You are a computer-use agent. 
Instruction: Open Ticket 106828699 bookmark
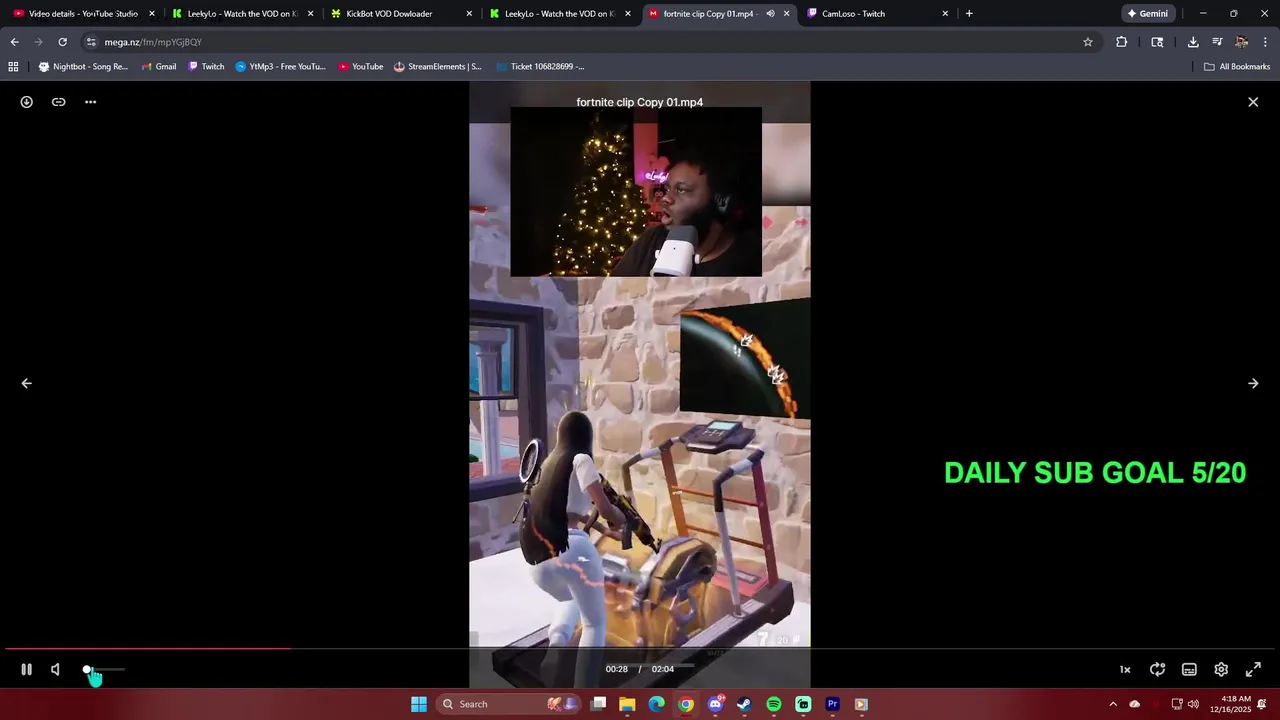[540, 67]
